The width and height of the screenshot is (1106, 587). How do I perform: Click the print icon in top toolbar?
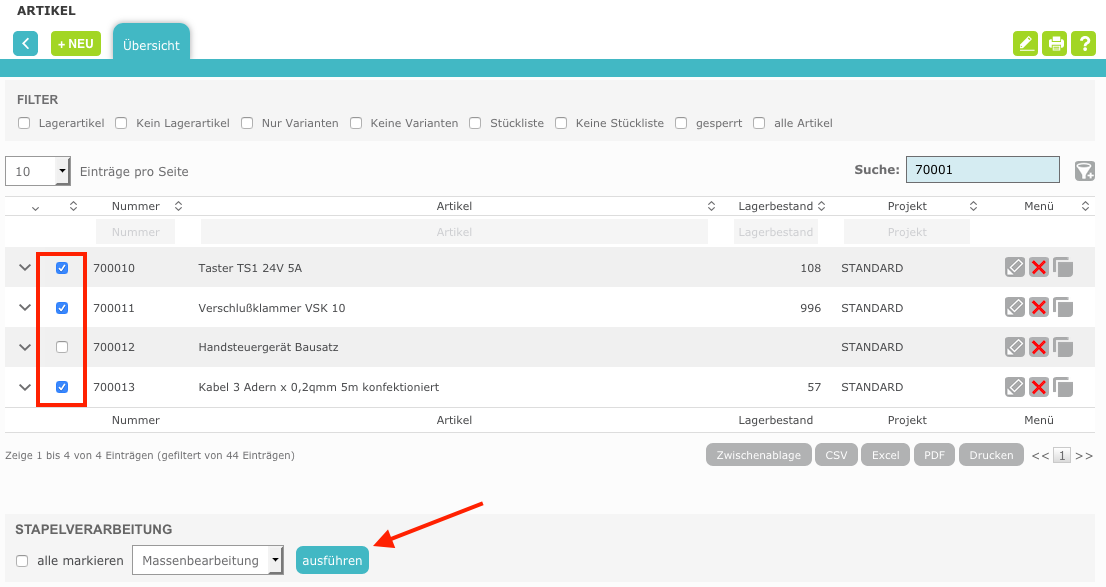coord(1054,44)
